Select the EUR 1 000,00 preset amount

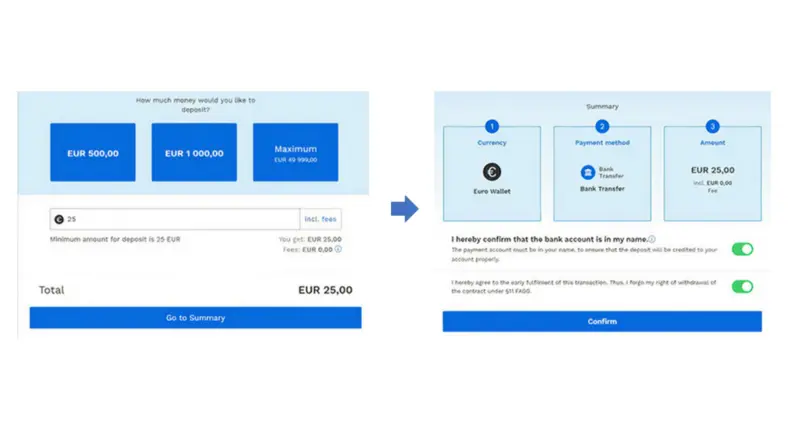194,152
